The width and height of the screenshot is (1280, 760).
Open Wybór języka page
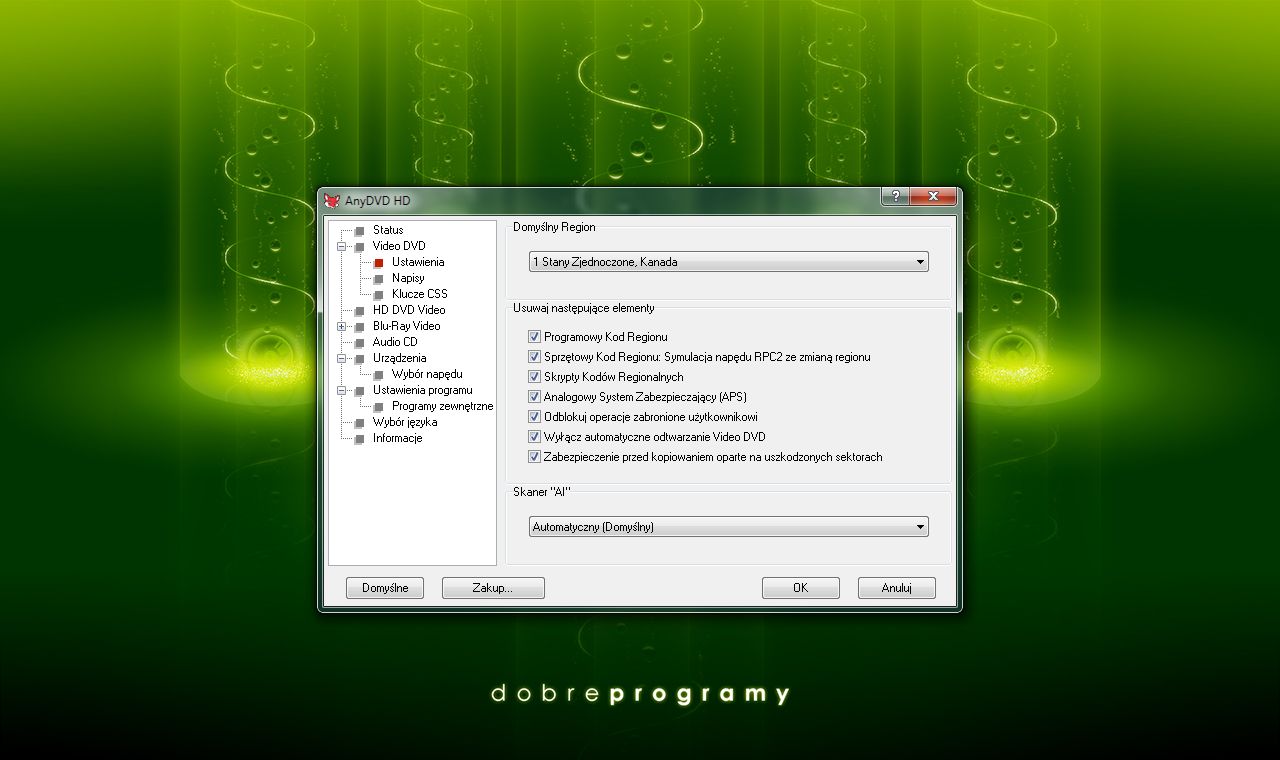click(x=405, y=422)
